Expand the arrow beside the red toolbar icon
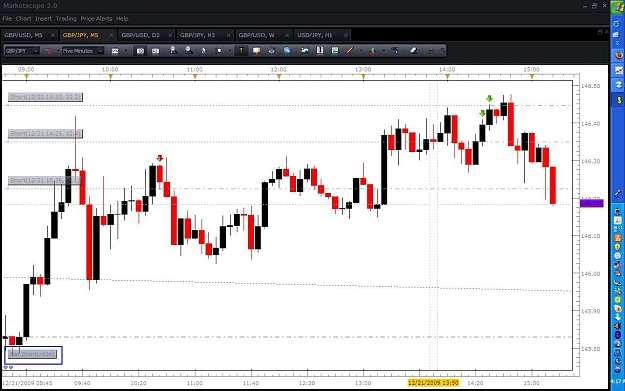Screen dimensions: 625x391 [59, 51]
